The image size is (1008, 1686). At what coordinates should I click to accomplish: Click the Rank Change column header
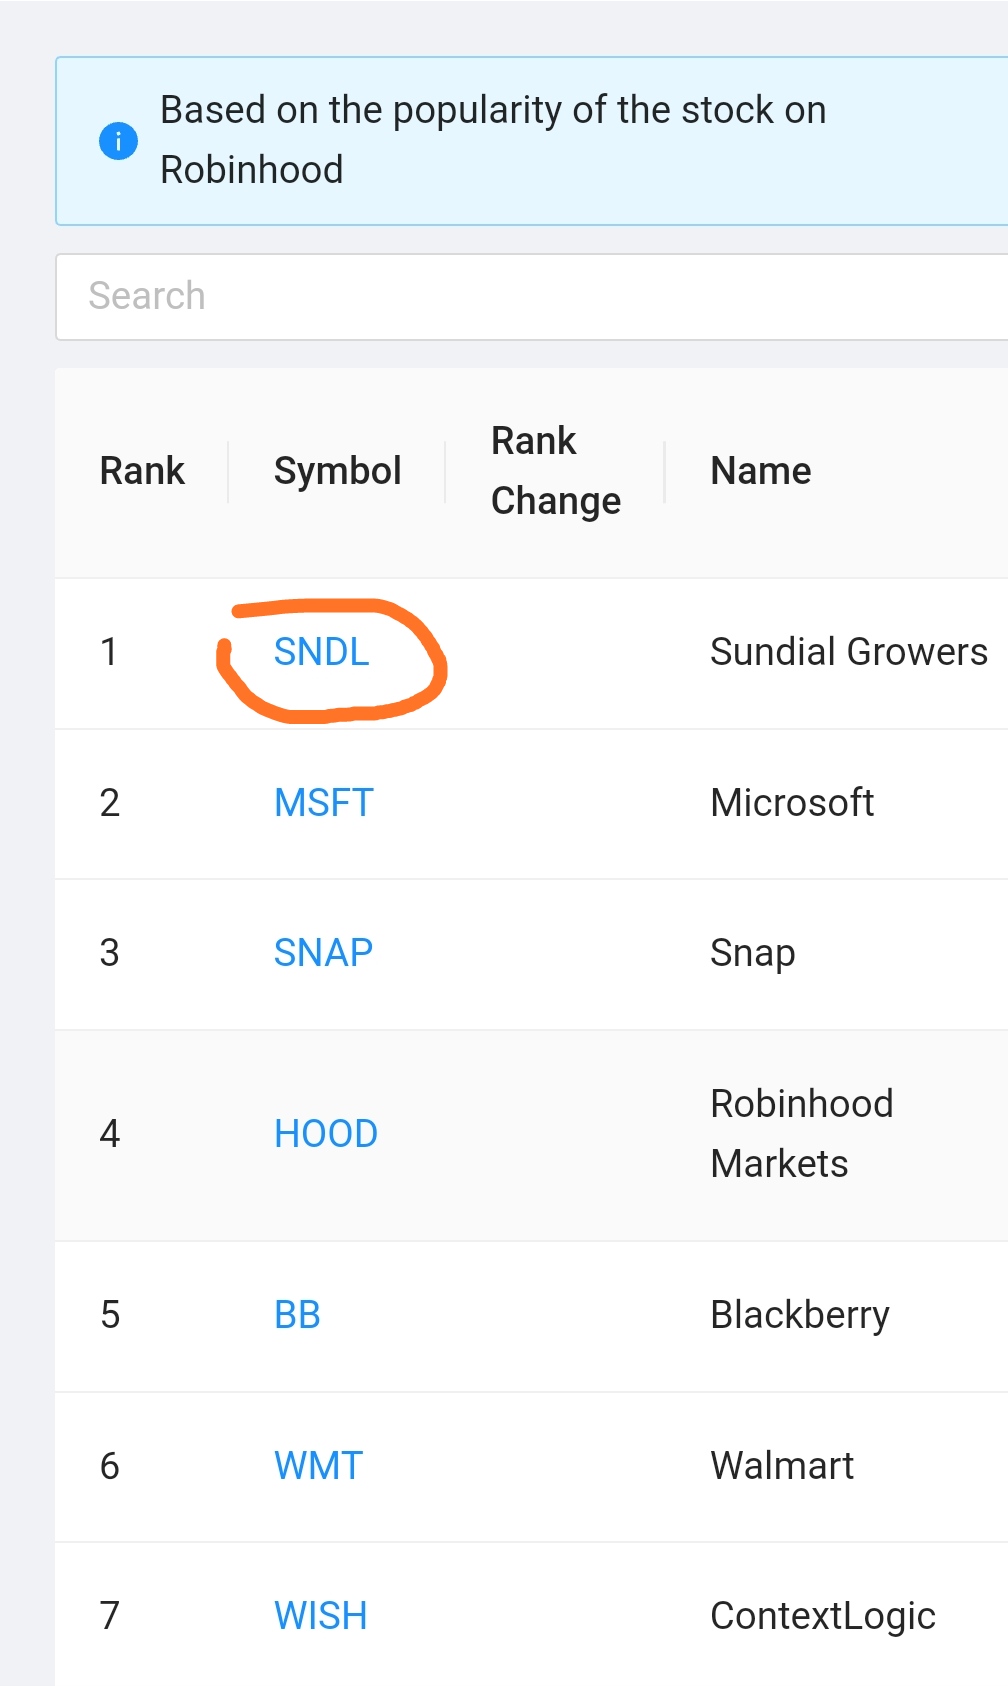[x=555, y=471]
